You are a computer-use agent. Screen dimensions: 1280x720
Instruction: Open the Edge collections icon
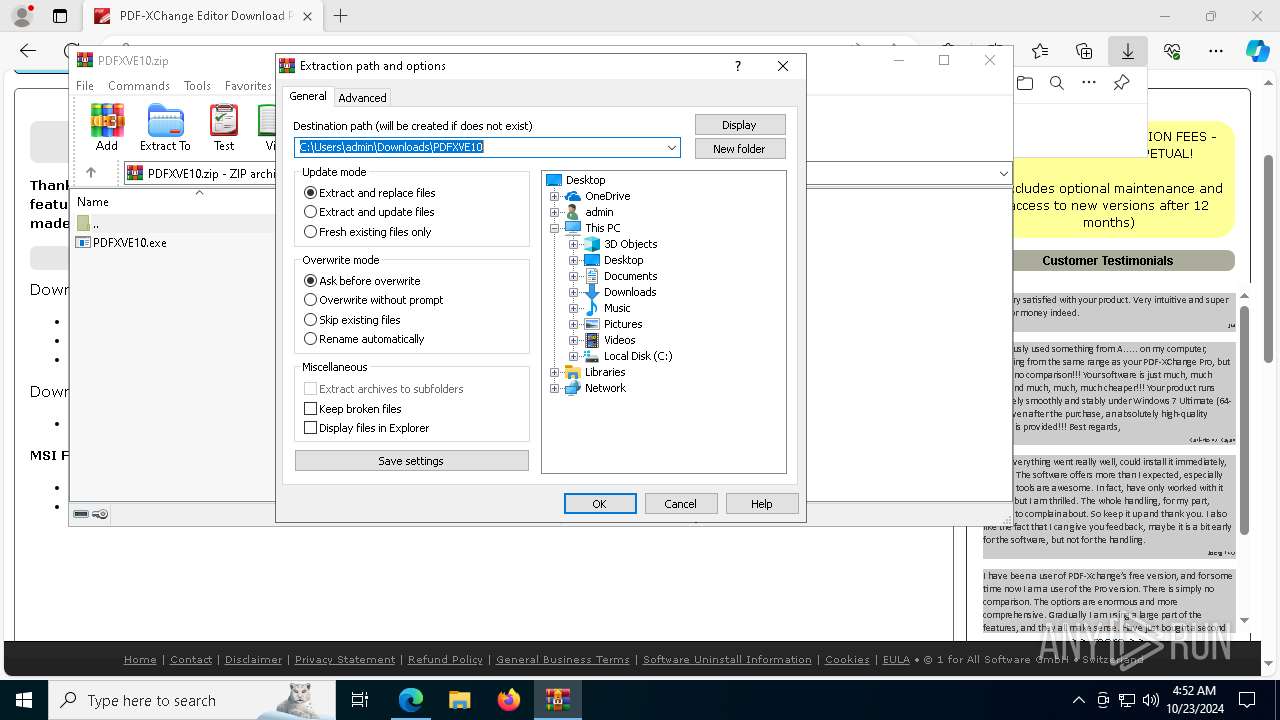[1084, 51]
